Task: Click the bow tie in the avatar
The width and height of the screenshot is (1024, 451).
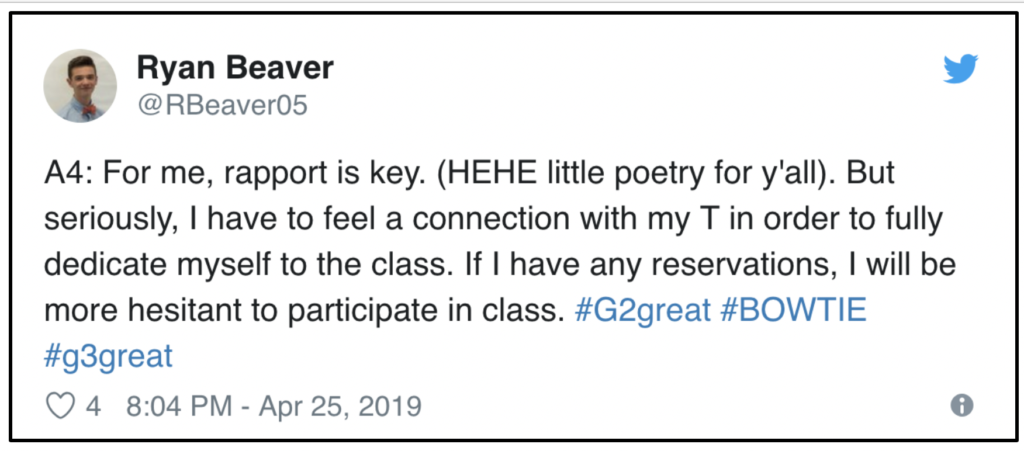Action: click(89, 110)
